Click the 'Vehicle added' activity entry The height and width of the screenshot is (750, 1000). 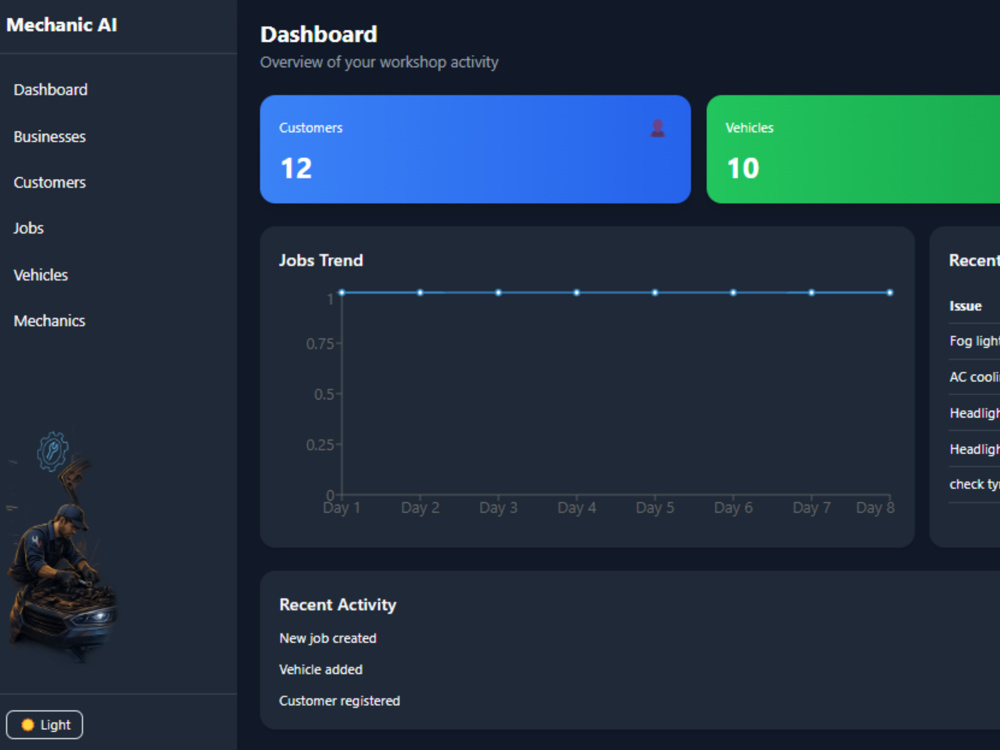click(321, 670)
